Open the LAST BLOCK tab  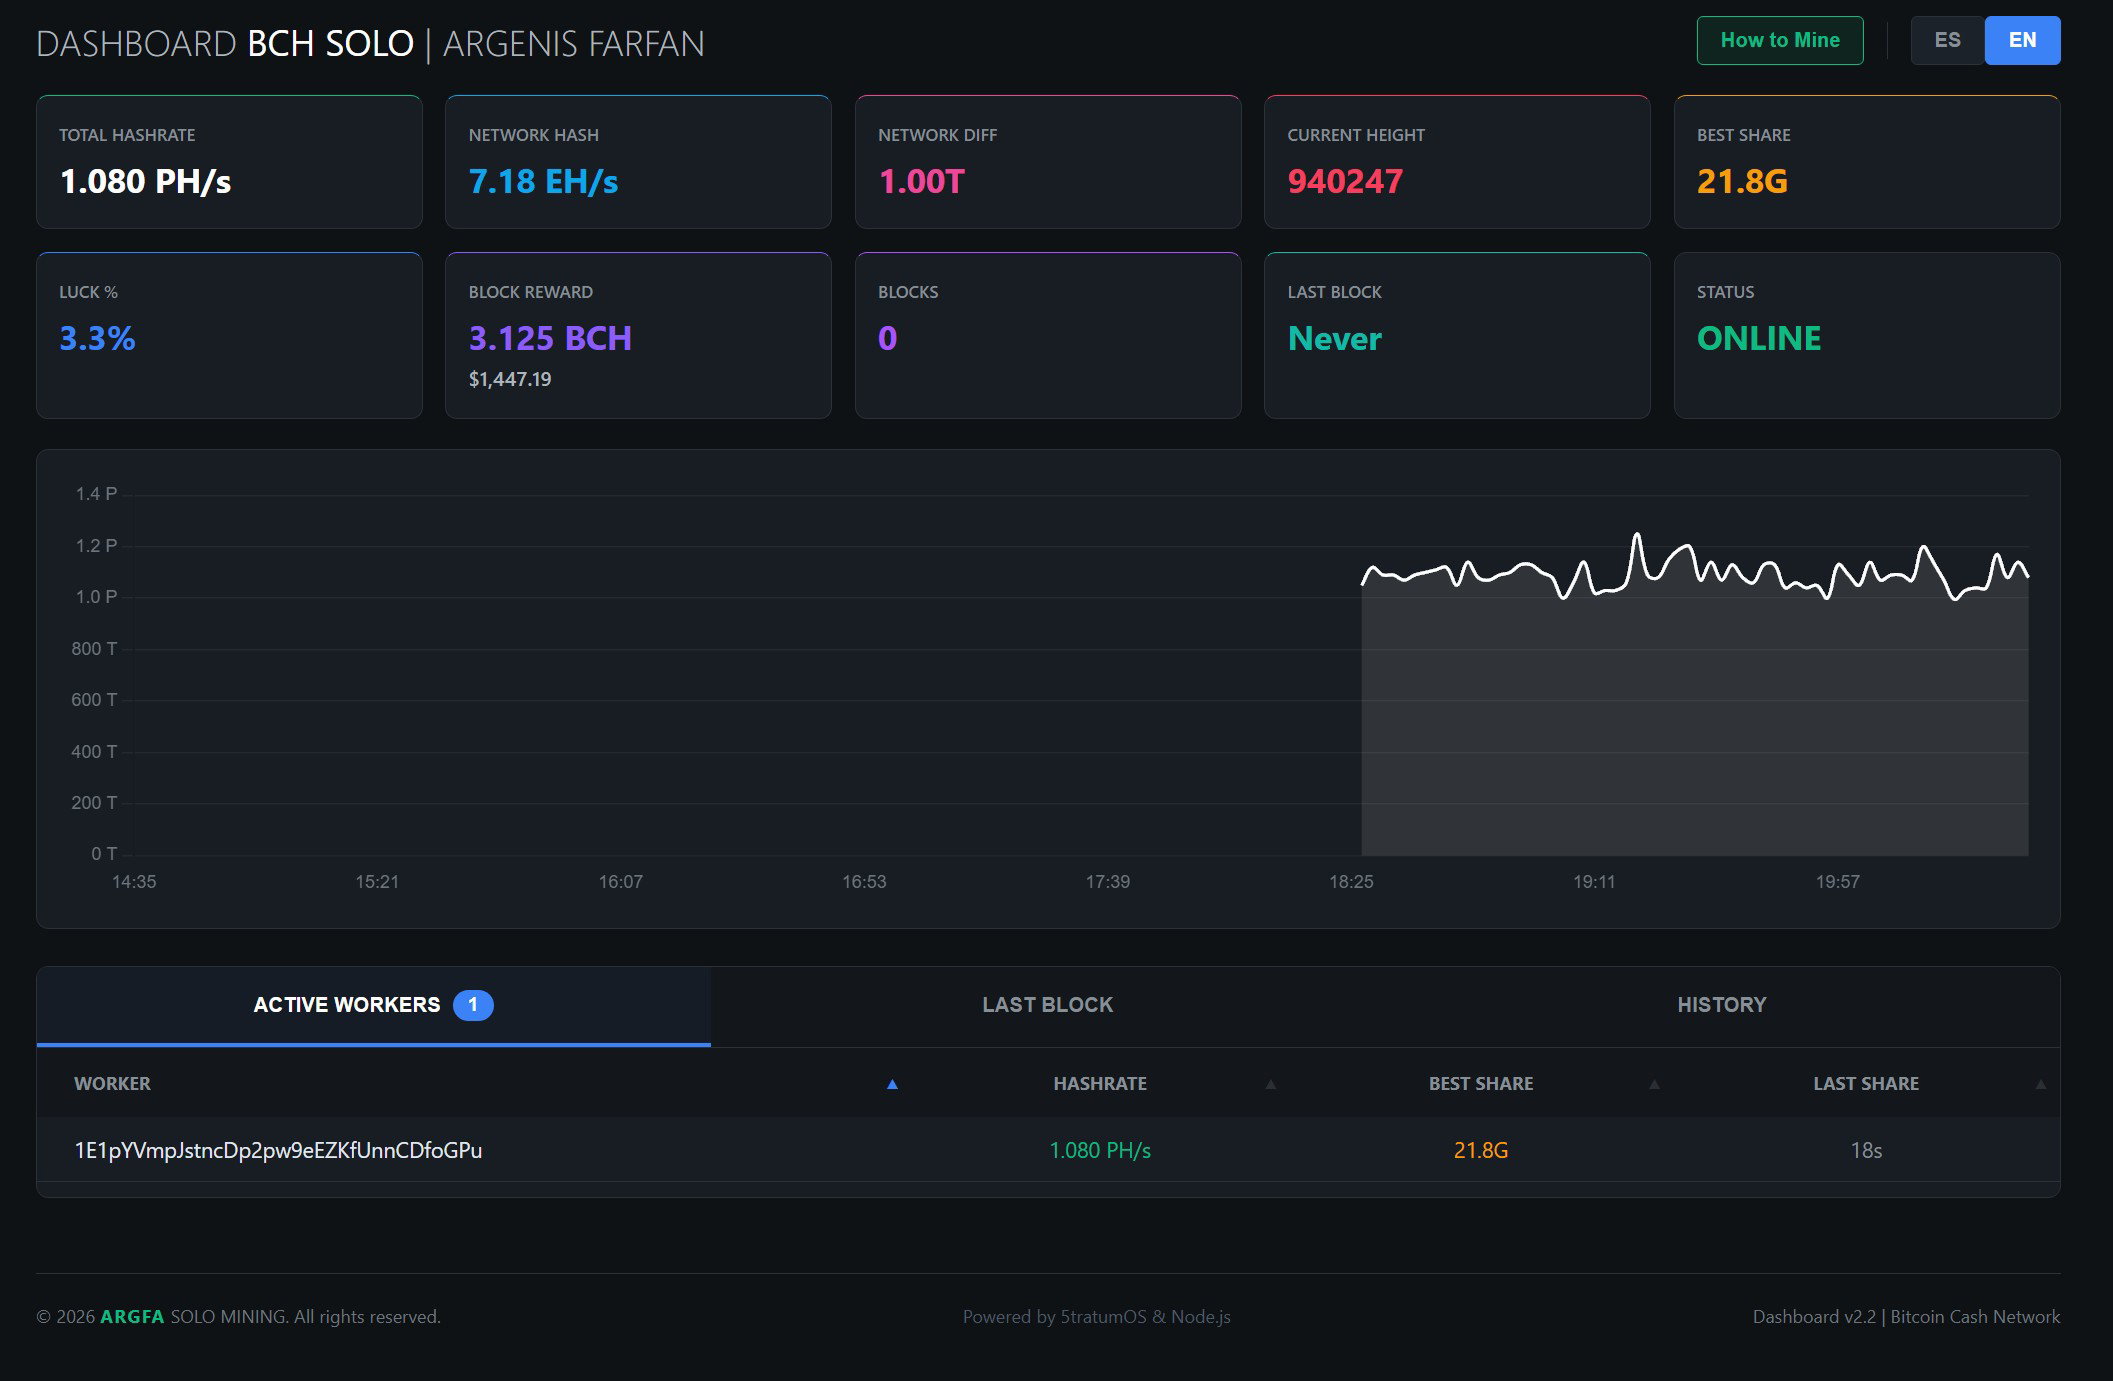tap(1047, 1006)
